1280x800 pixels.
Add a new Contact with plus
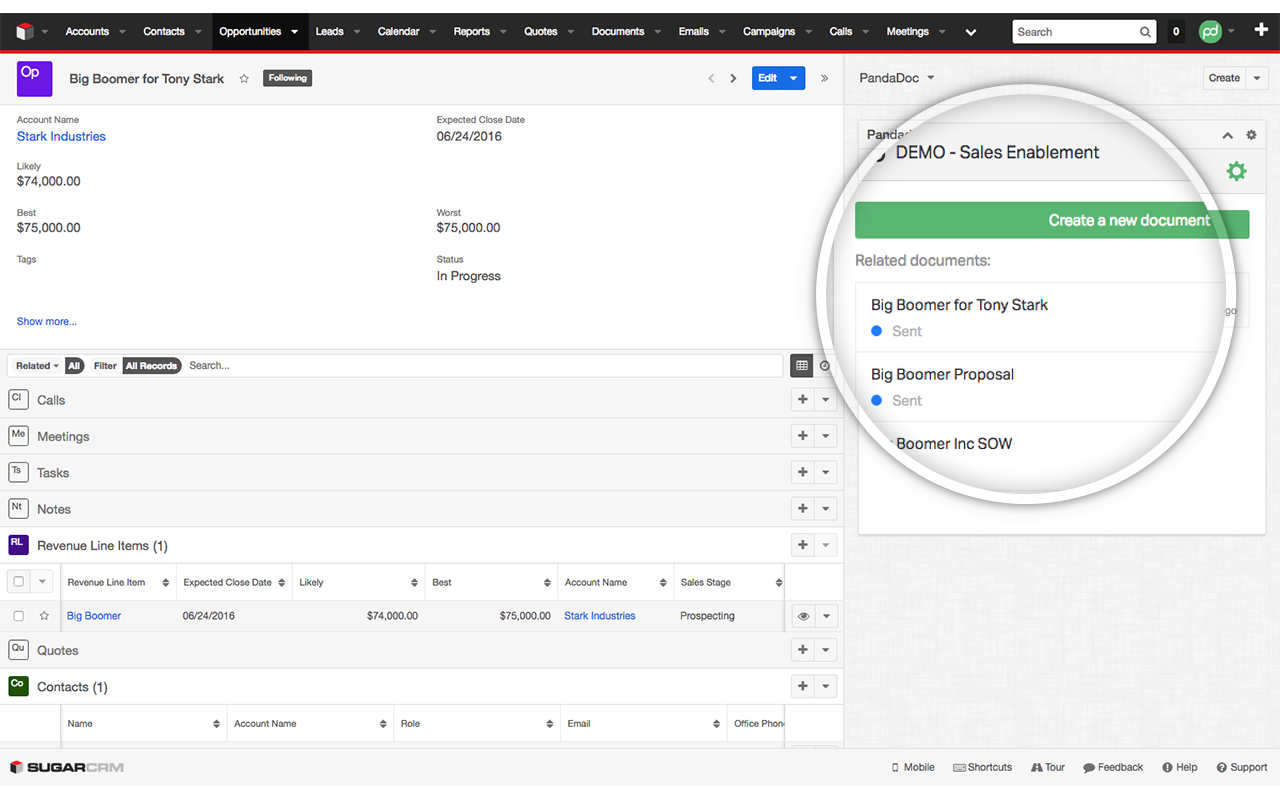802,686
